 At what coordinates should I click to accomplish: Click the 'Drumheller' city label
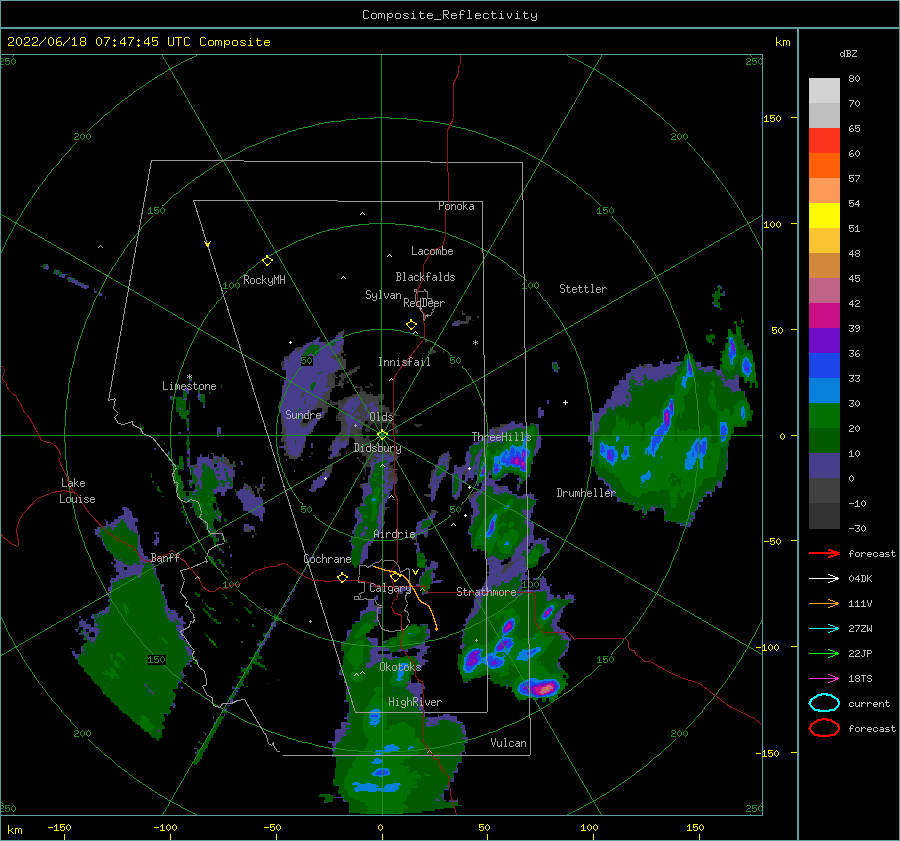tap(585, 493)
